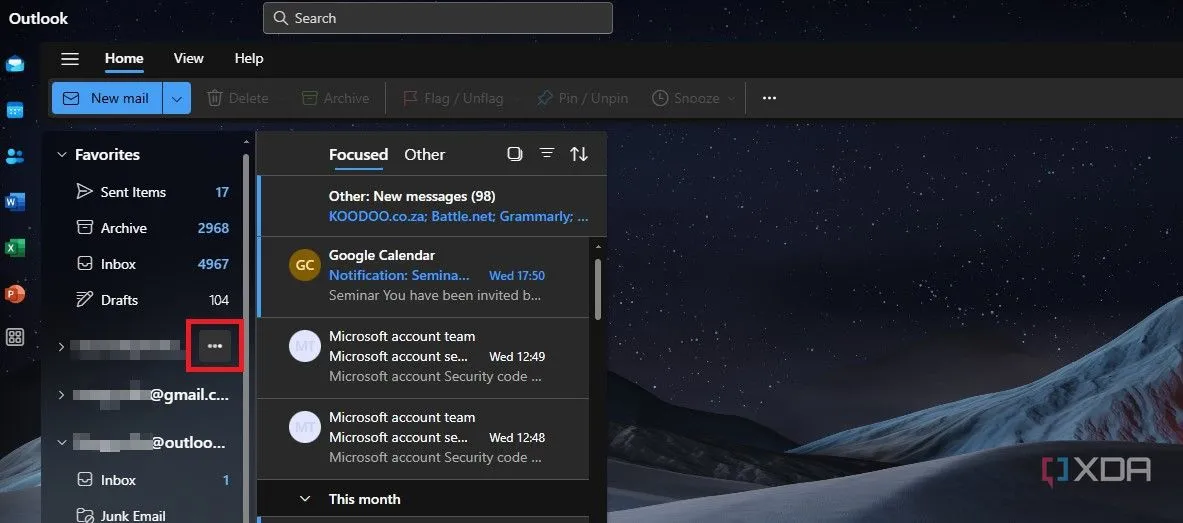Image resolution: width=1183 pixels, height=523 pixels.
Task: Open the Help tab
Action: tap(249, 58)
